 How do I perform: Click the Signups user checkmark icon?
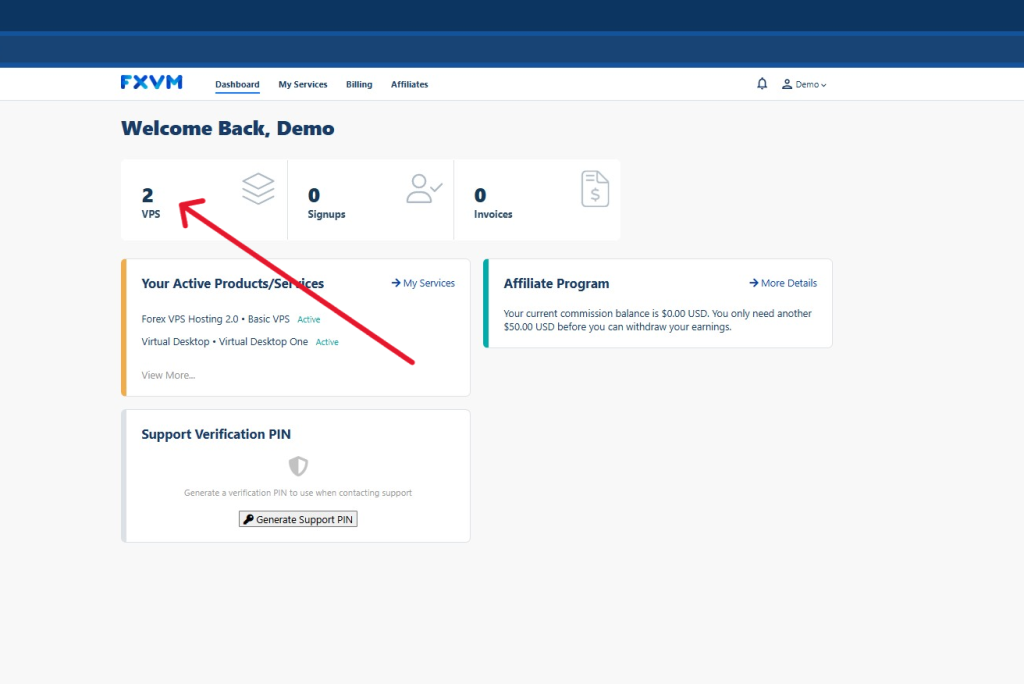pos(424,188)
